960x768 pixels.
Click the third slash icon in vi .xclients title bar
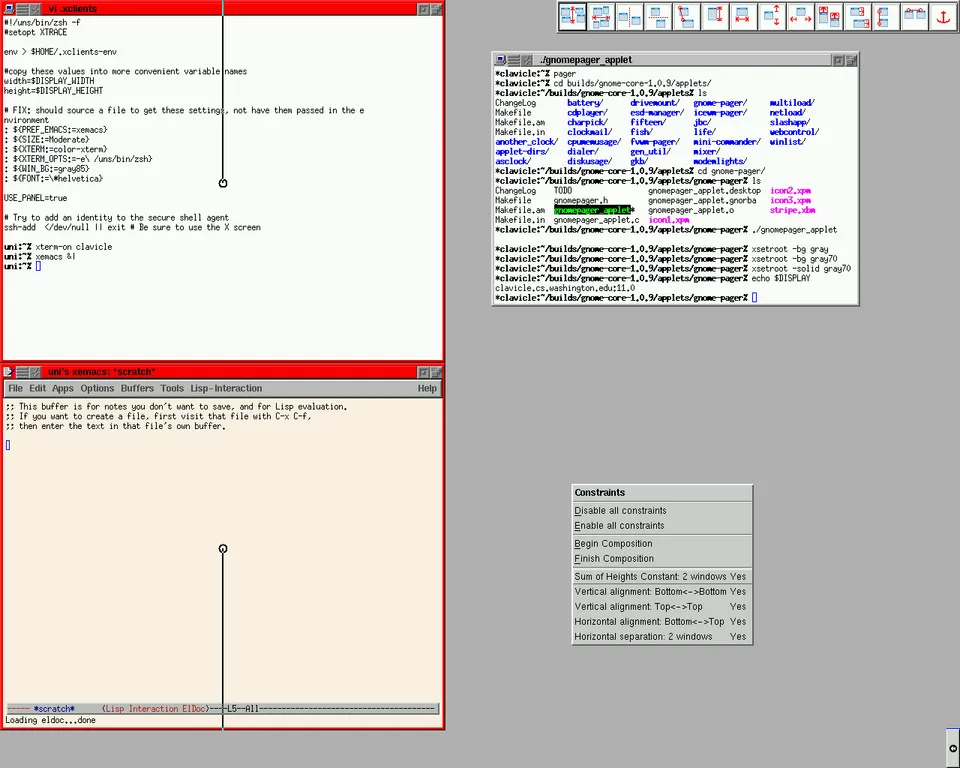(x=36, y=9)
